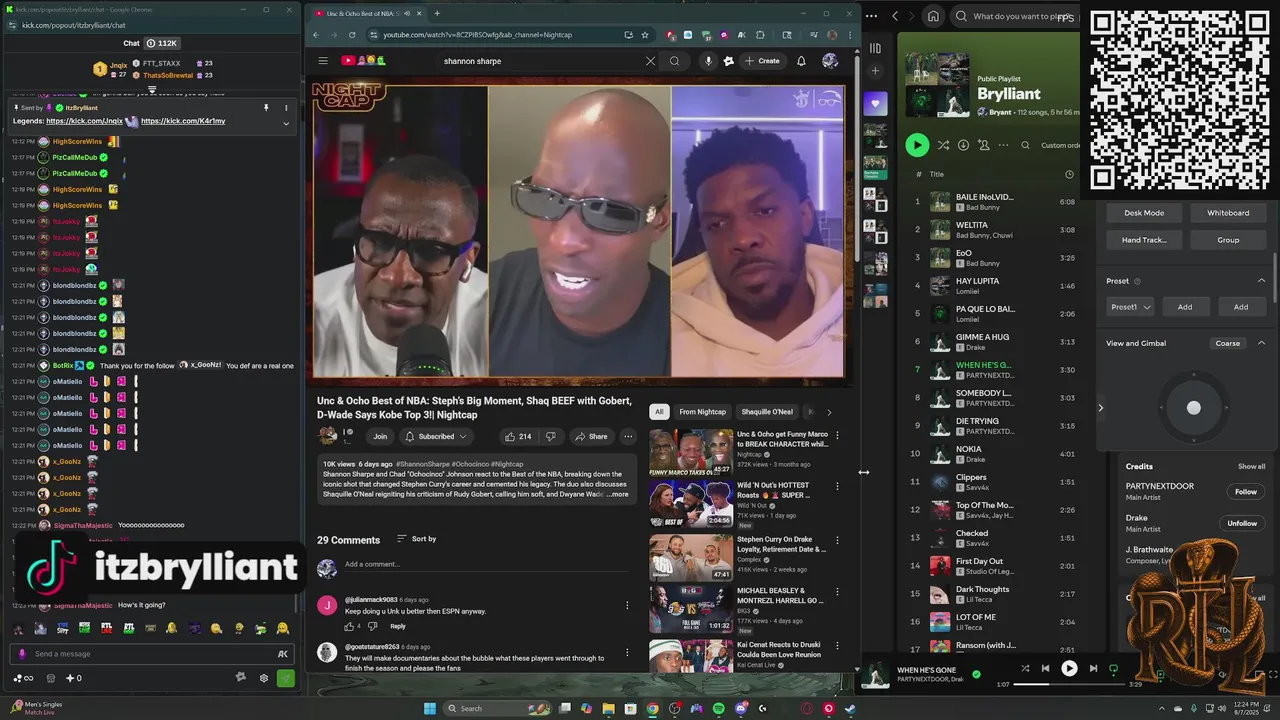
Task: Open Spotify home icon
Action: coord(933,16)
